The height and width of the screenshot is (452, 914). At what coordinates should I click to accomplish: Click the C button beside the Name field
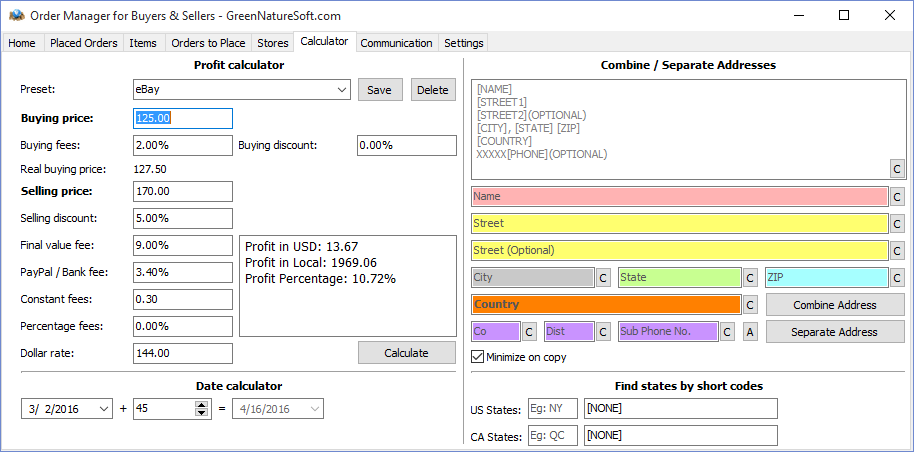coord(898,197)
